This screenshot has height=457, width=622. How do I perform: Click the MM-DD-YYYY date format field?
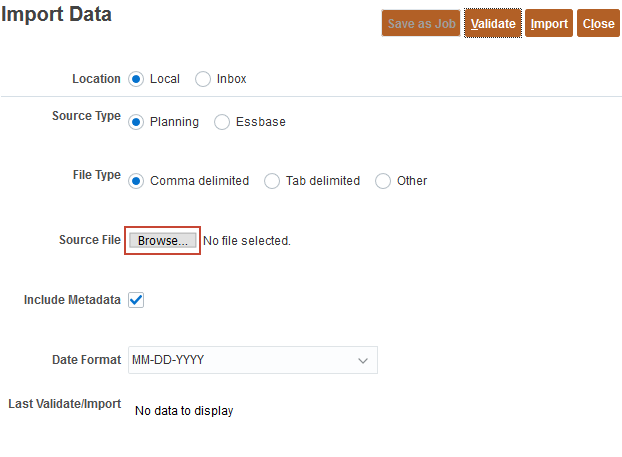tap(240, 360)
